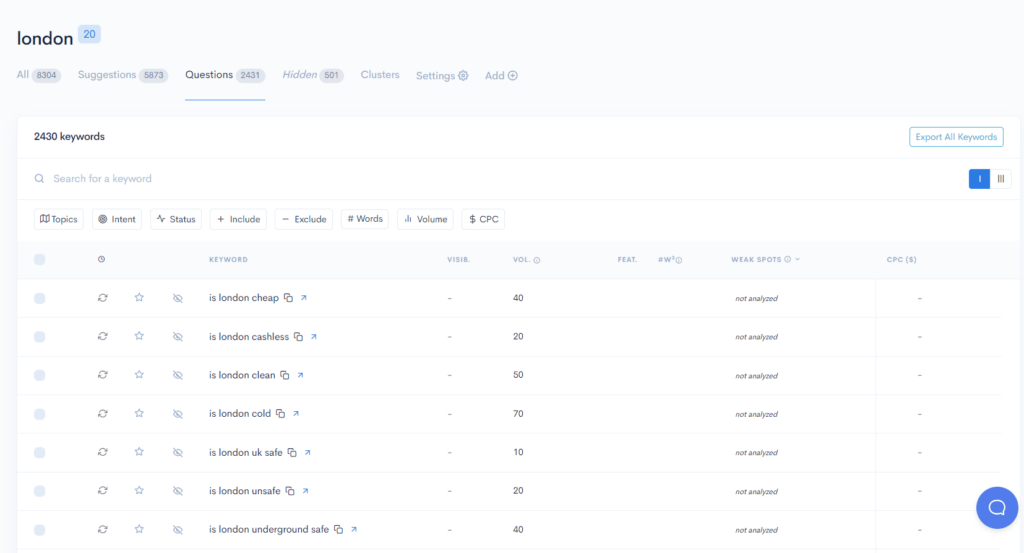Open the Topics filter
The height and width of the screenshot is (553, 1024).
coord(59,219)
